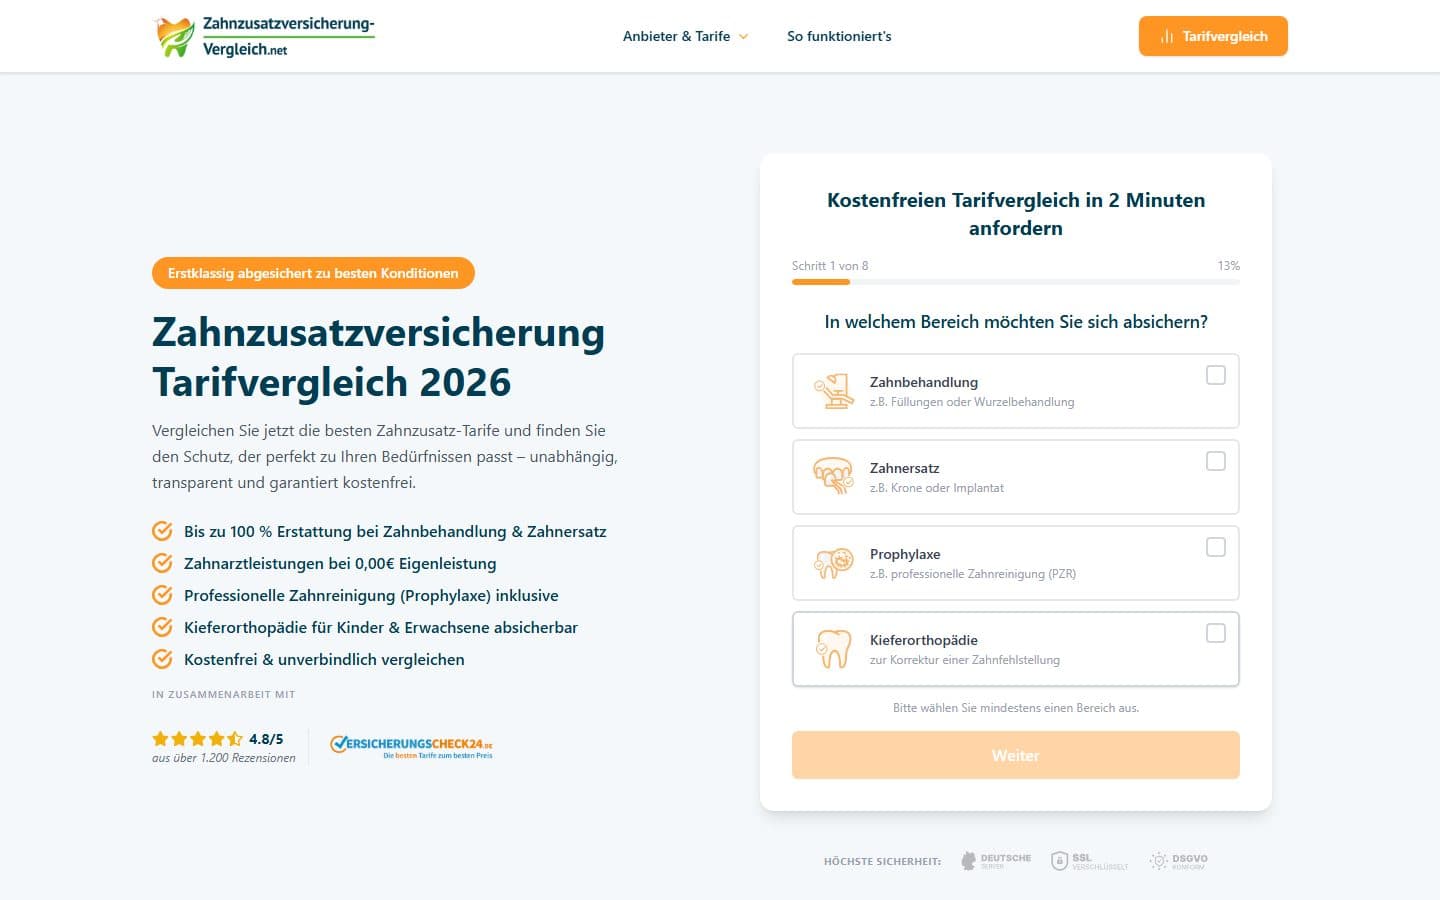Select 'z.B. Krone oder Implantat' option text
1440x900 pixels.
[x=937, y=488]
